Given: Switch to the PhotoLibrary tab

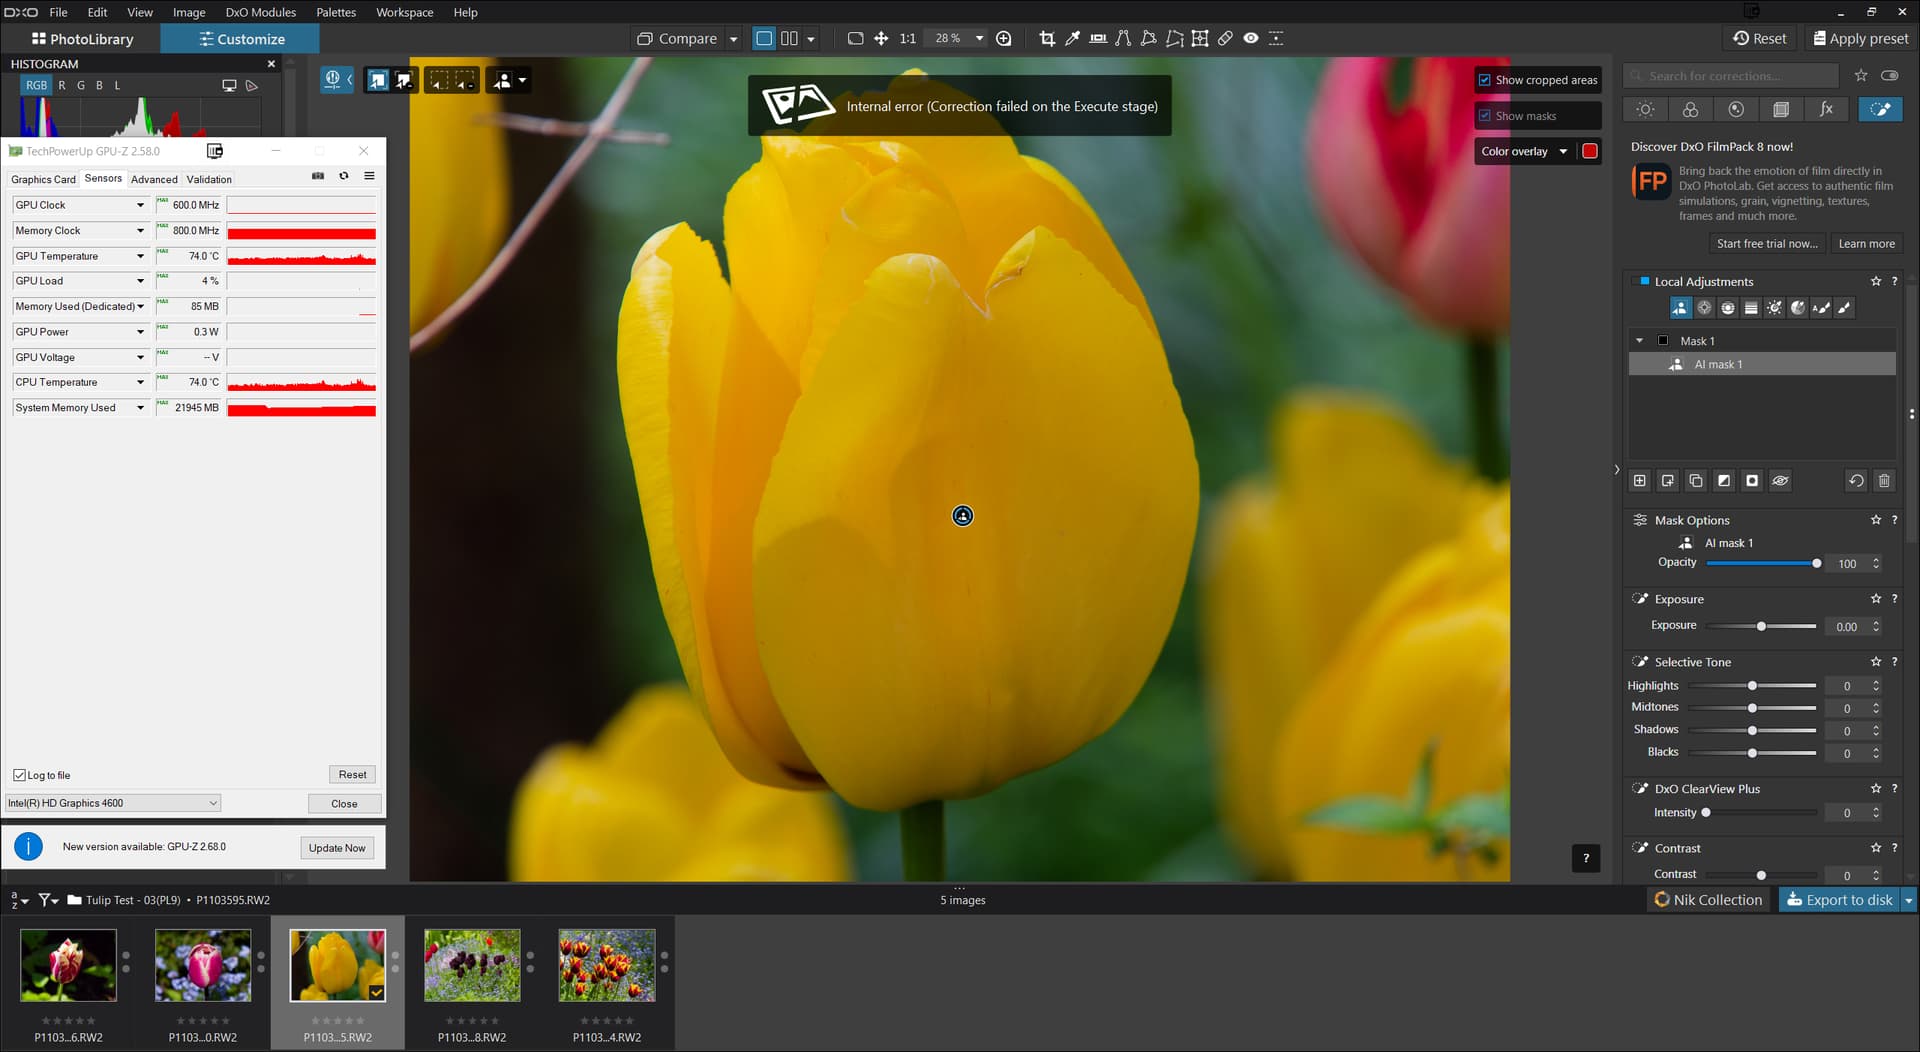Looking at the screenshot, I should pyautogui.click(x=82, y=39).
